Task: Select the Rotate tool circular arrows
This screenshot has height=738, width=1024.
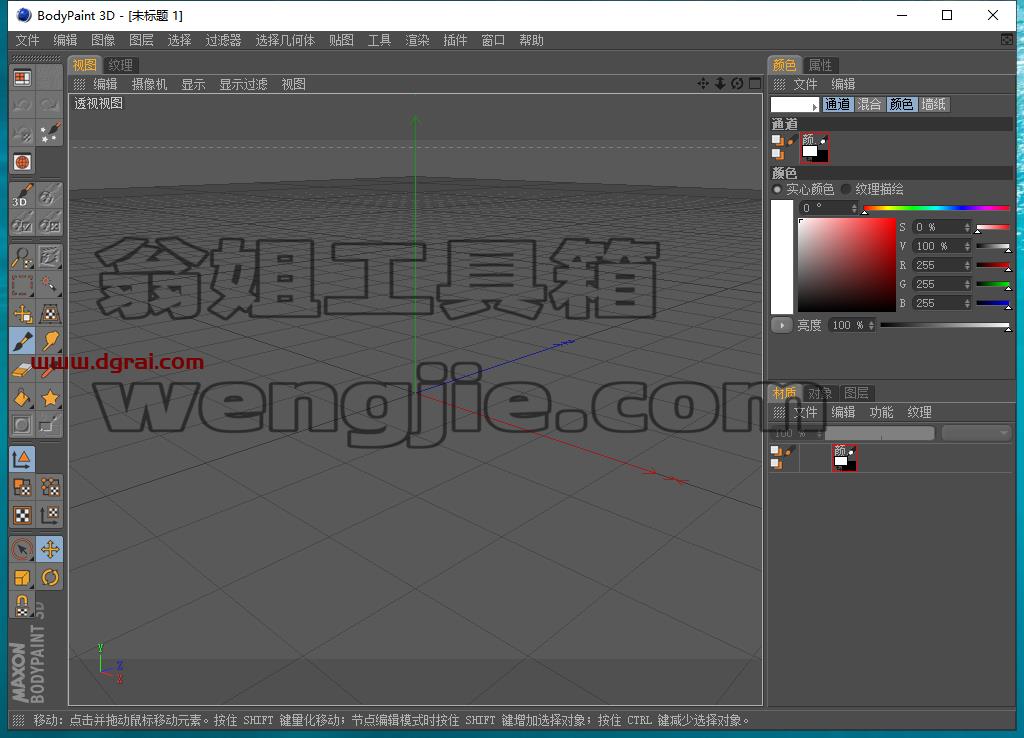Action: [x=50, y=577]
